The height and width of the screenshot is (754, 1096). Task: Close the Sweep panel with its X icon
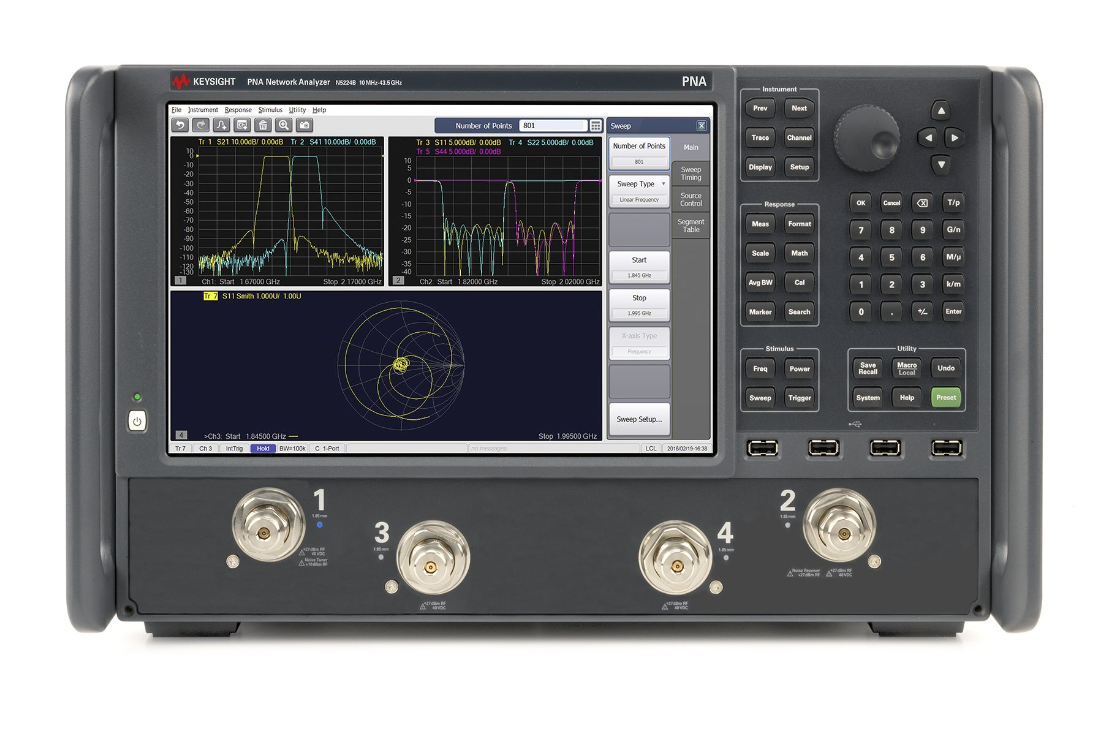[x=701, y=126]
